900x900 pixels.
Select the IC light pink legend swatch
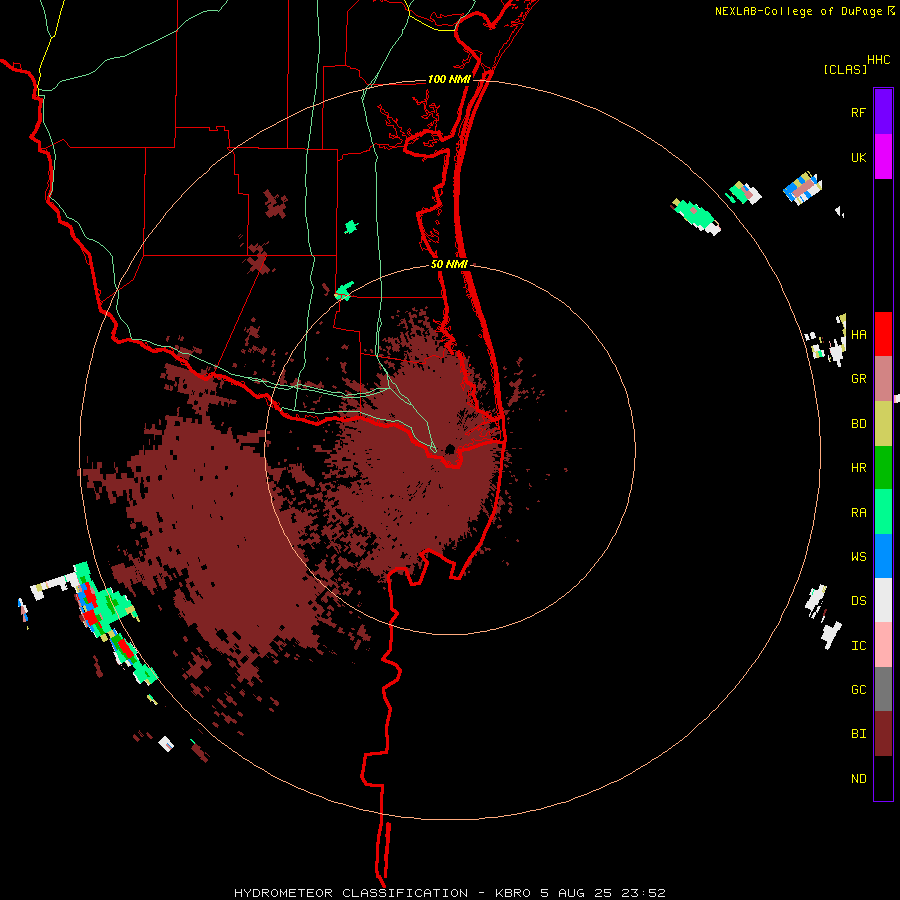point(883,645)
